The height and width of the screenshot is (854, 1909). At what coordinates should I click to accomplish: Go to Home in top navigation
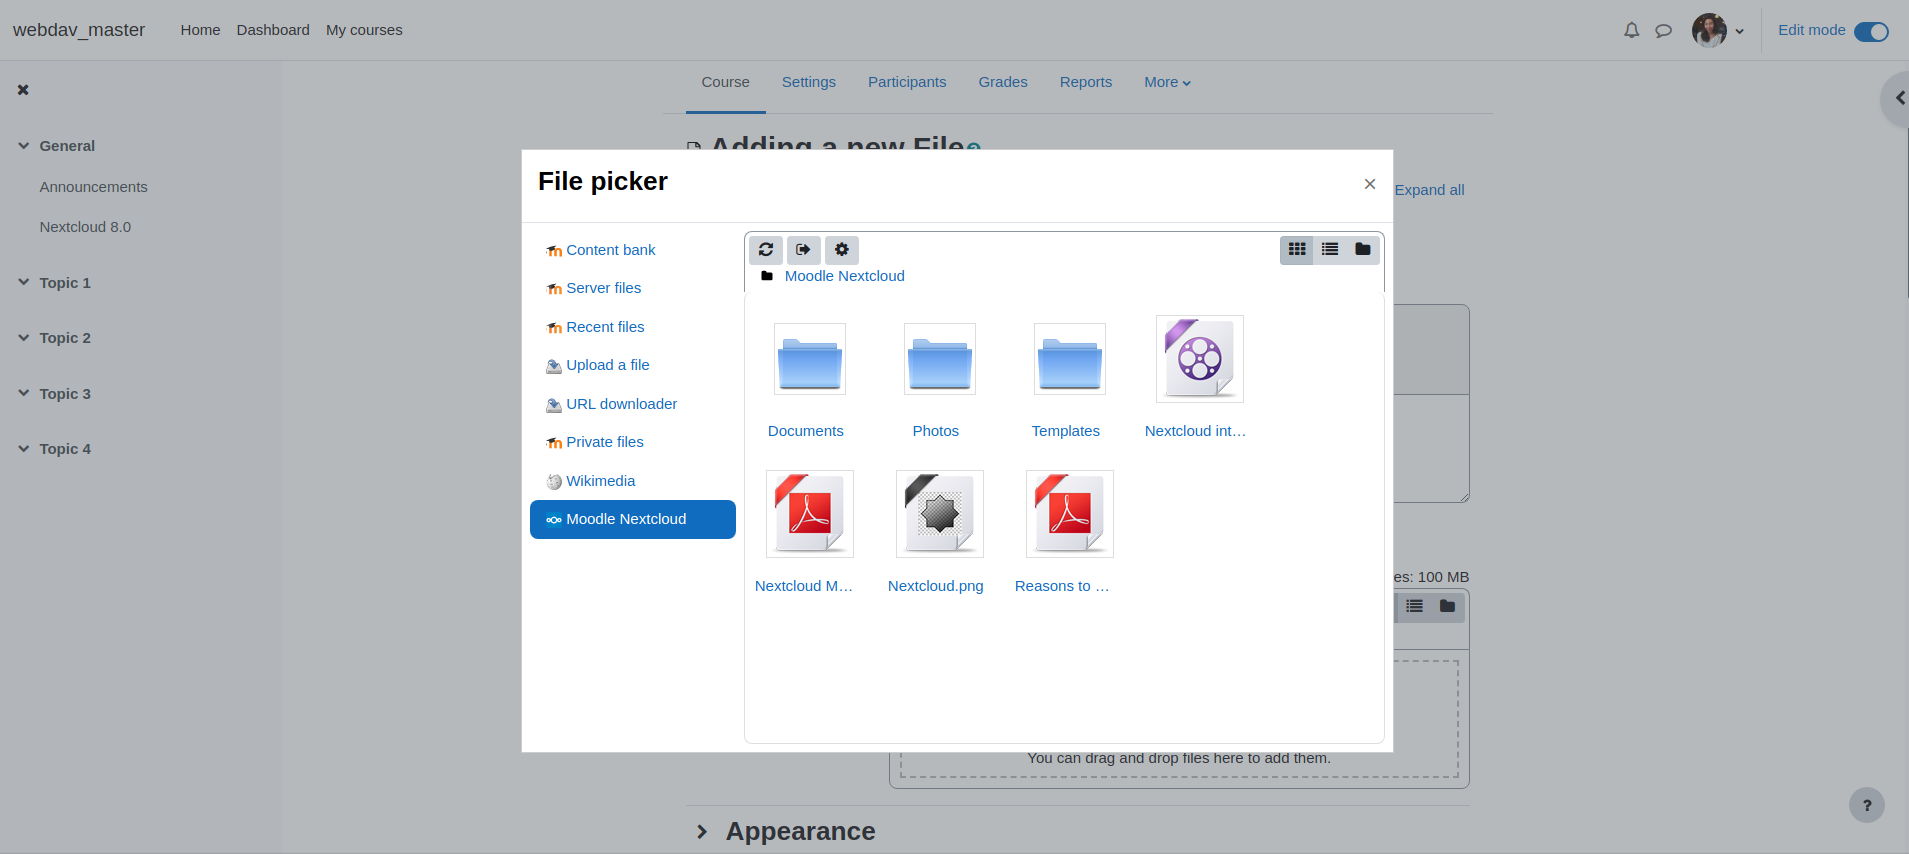(200, 30)
